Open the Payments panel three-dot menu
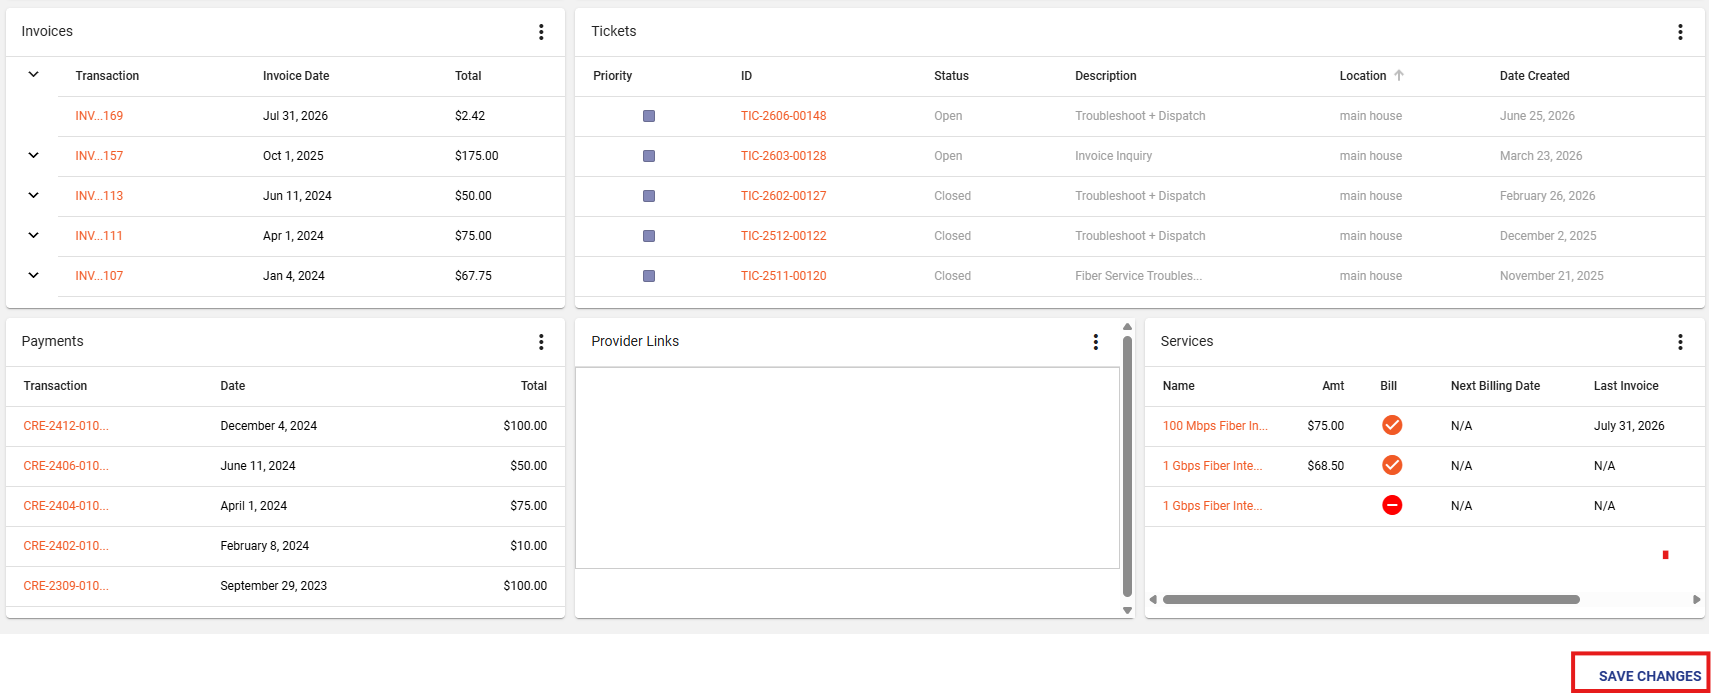The image size is (1711, 694). pyautogui.click(x=541, y=342)
